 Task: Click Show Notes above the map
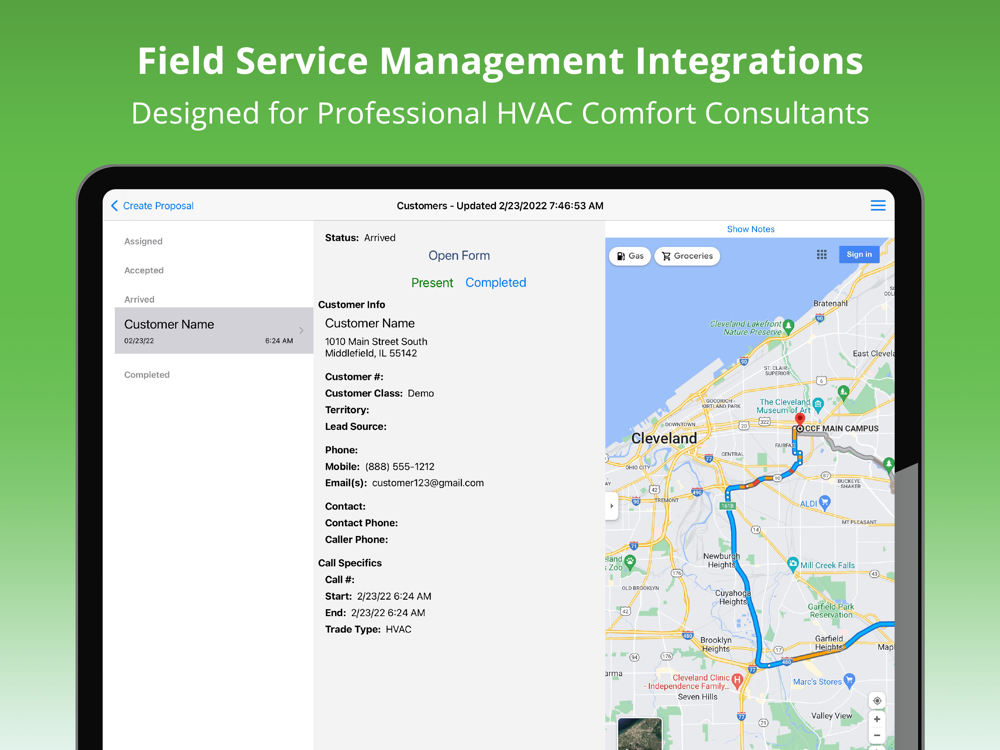pyautogui.click(x=751, y=229)
